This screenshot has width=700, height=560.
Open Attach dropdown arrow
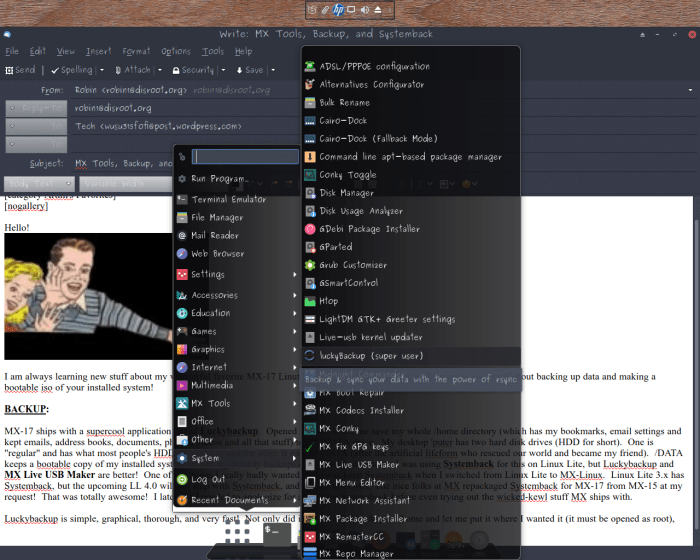point(160,70)
